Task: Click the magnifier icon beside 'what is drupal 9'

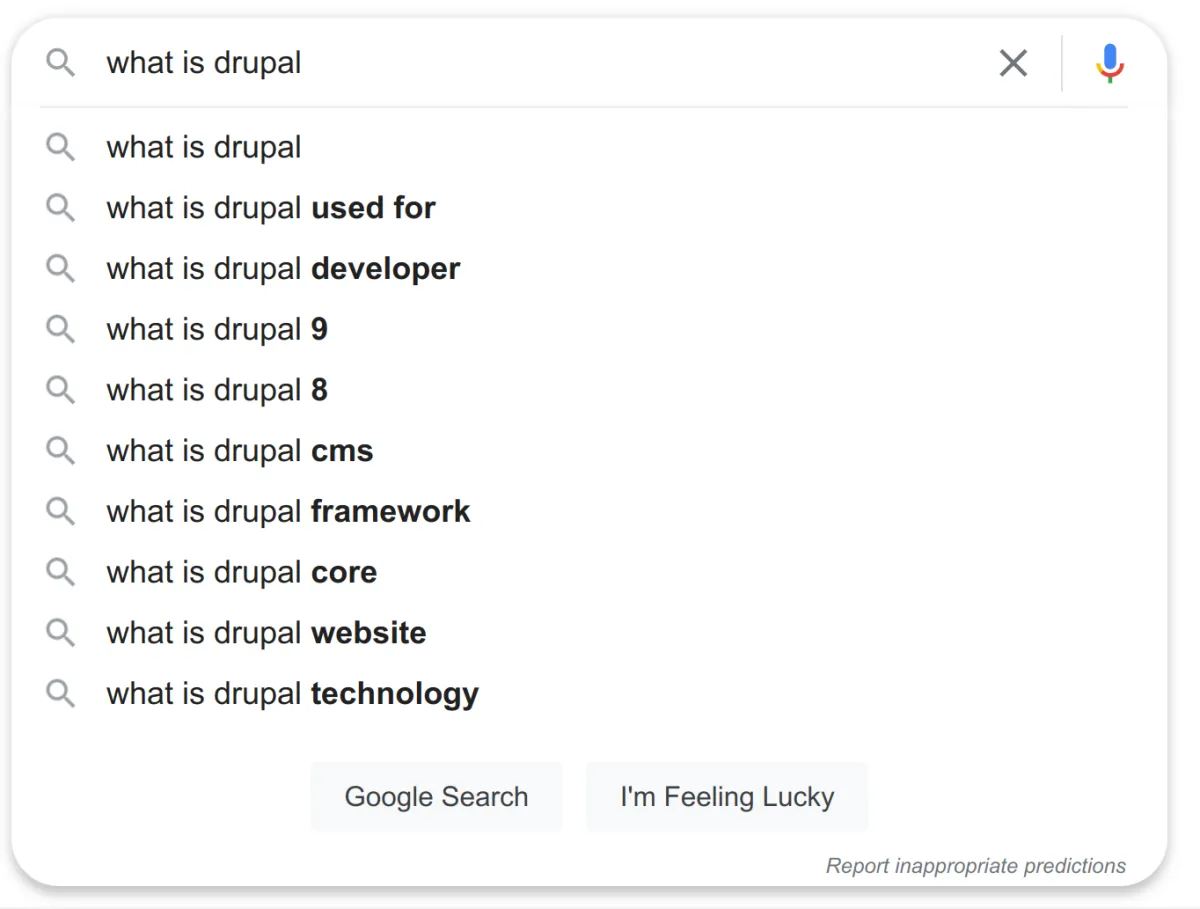Action: pos(61,329)
